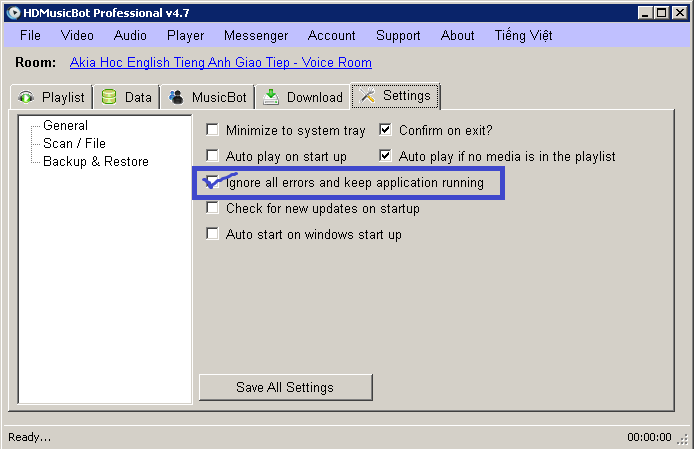Image resolution: width=694 pixels, height=449 pixels.
Task: Uncheck the Confirm on exit checkbox
Action: tap(385, 130)
